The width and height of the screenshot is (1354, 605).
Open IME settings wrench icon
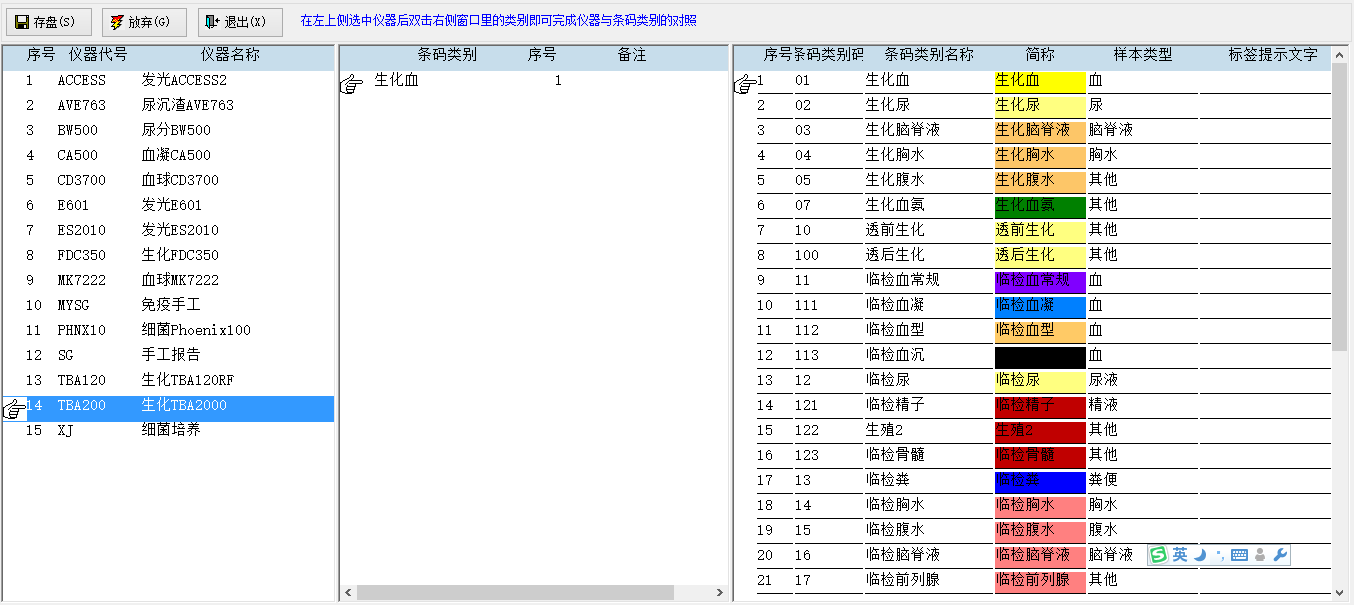click(x=1280, y=555)
